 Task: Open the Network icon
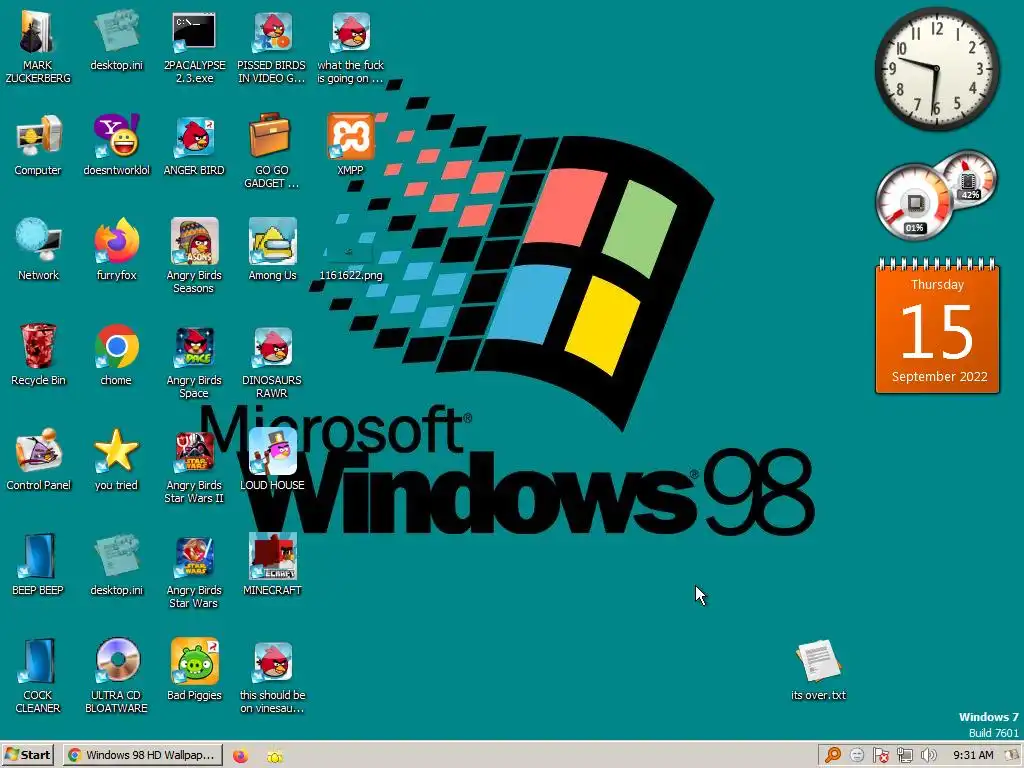38,242
